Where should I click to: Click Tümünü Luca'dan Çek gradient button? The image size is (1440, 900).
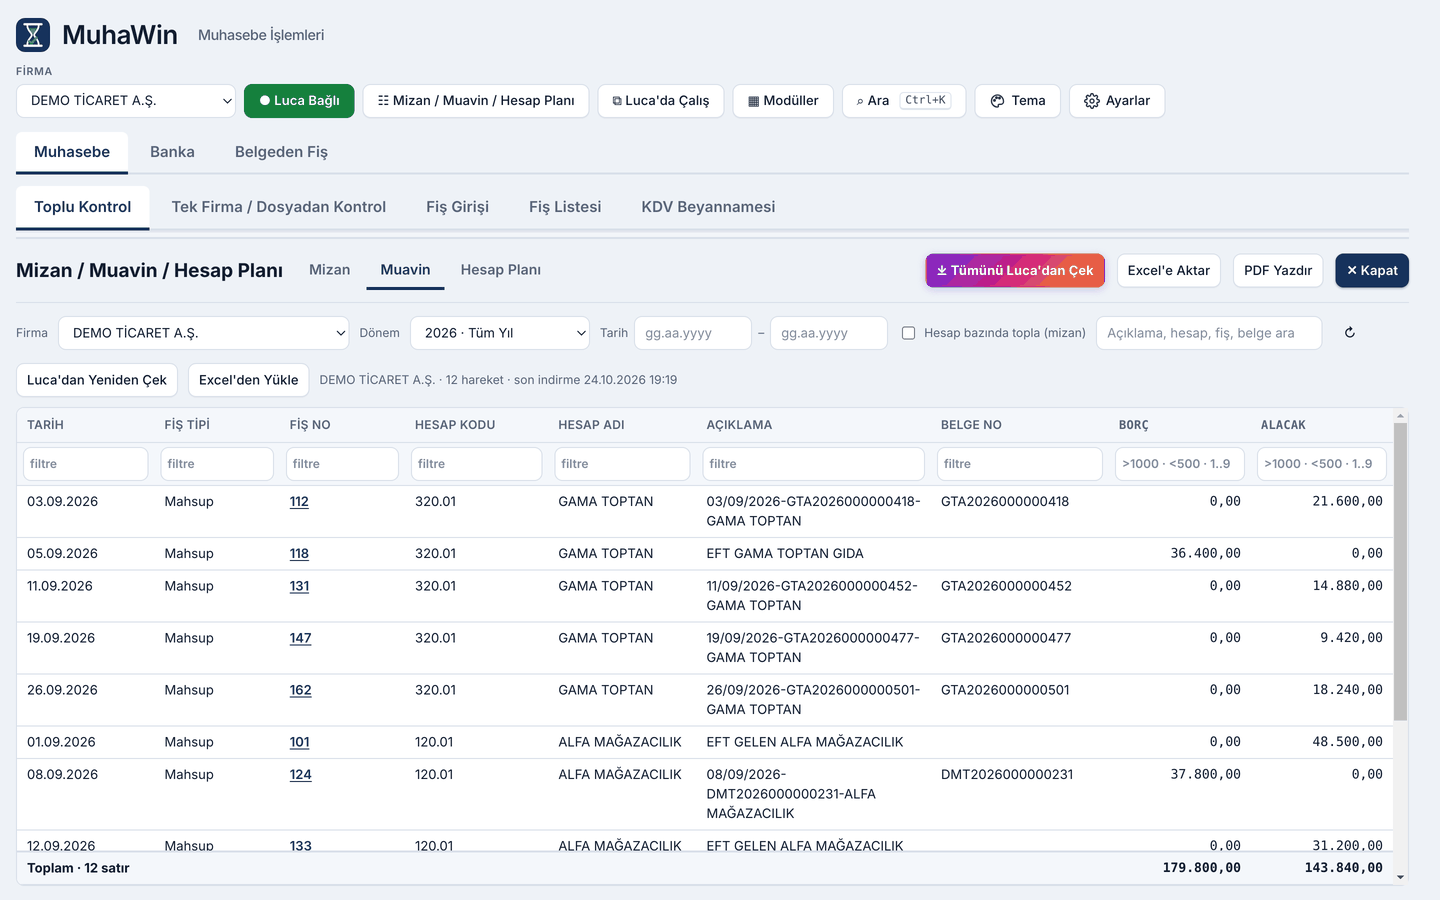[x=1015, y=270]
